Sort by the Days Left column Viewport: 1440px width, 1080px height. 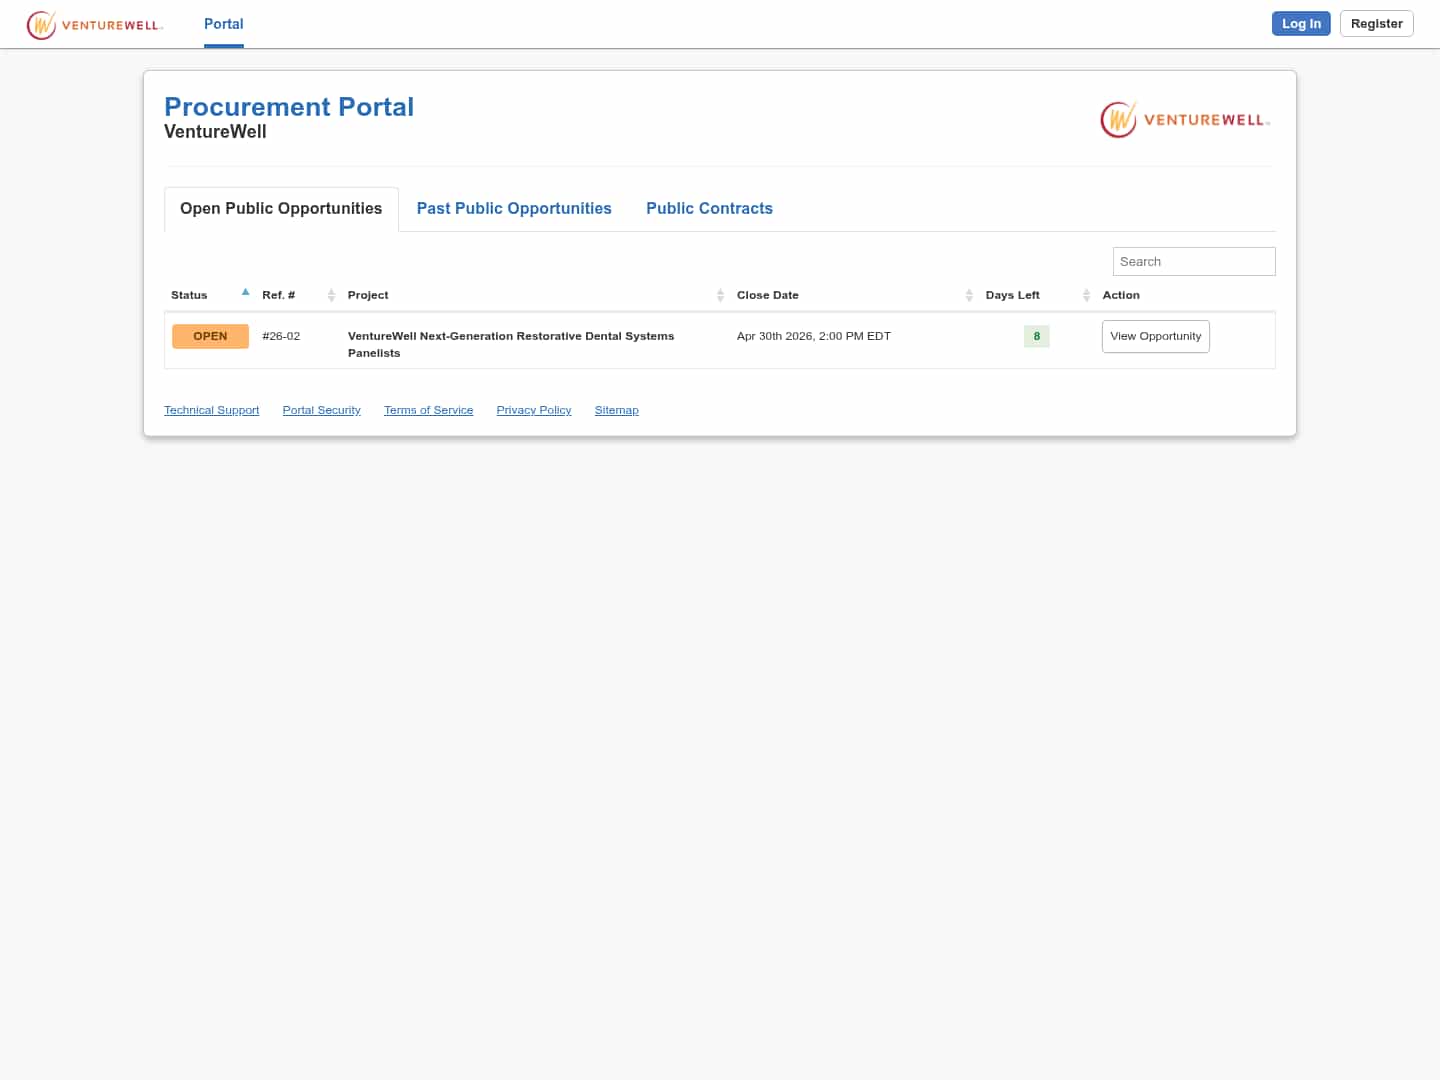tap(1086, 295)
